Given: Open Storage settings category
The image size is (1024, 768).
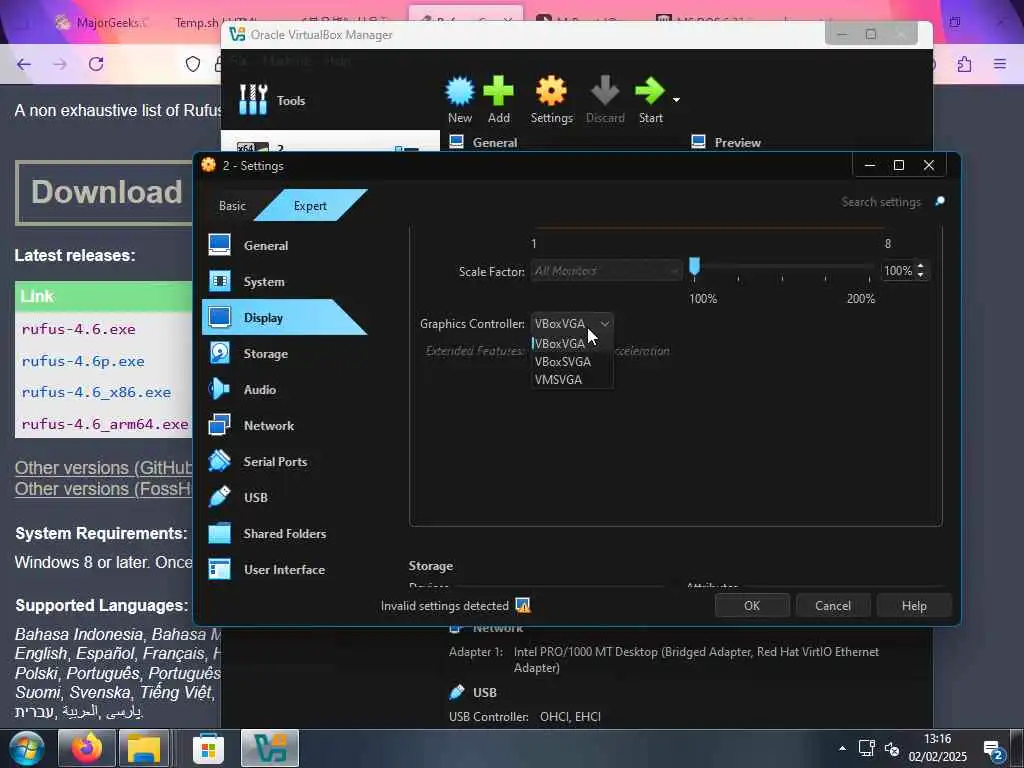Looking at the screenshot, I should pyautogui.click(x=265, y=353).
